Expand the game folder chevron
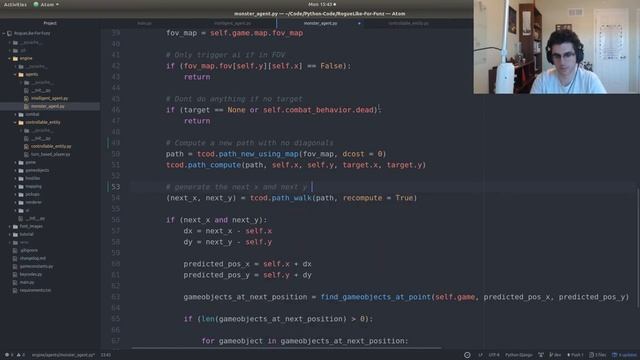This screenshot has width=640, height=360. click(x=16, y=162)
